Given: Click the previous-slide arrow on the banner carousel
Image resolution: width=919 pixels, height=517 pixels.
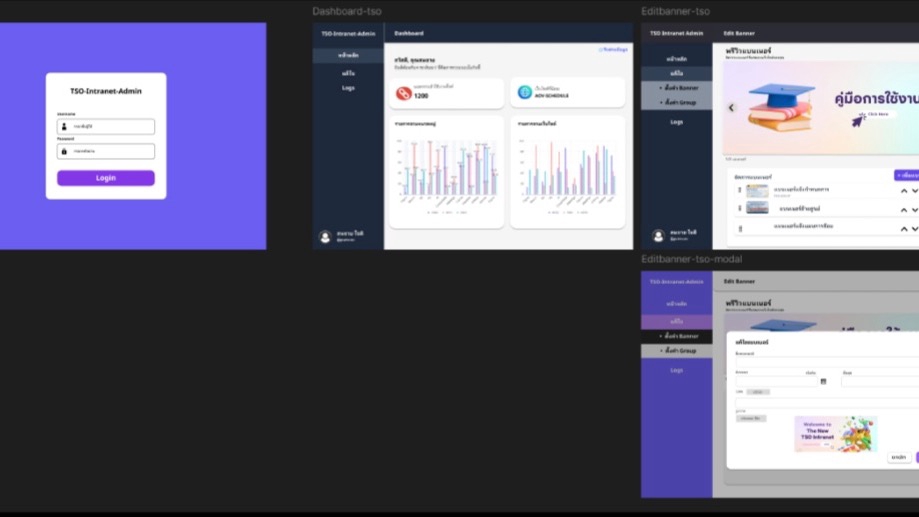Looking at the screenshot, I should click(731, 108).
